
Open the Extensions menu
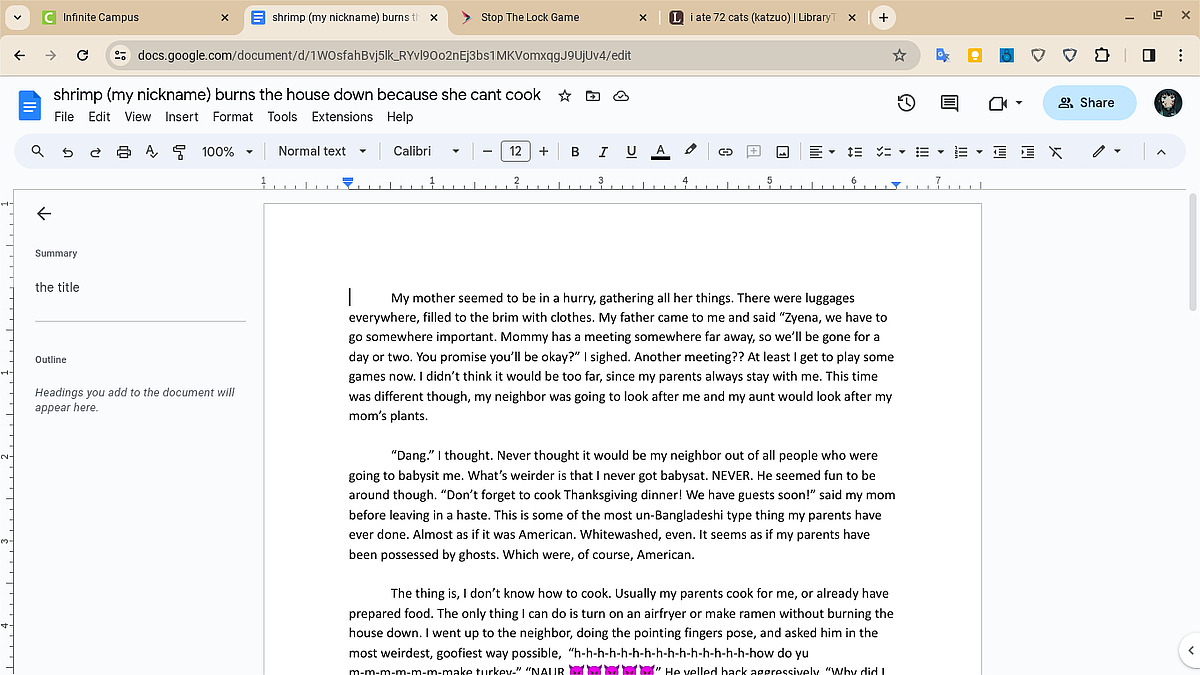click(x=342, y=117)
